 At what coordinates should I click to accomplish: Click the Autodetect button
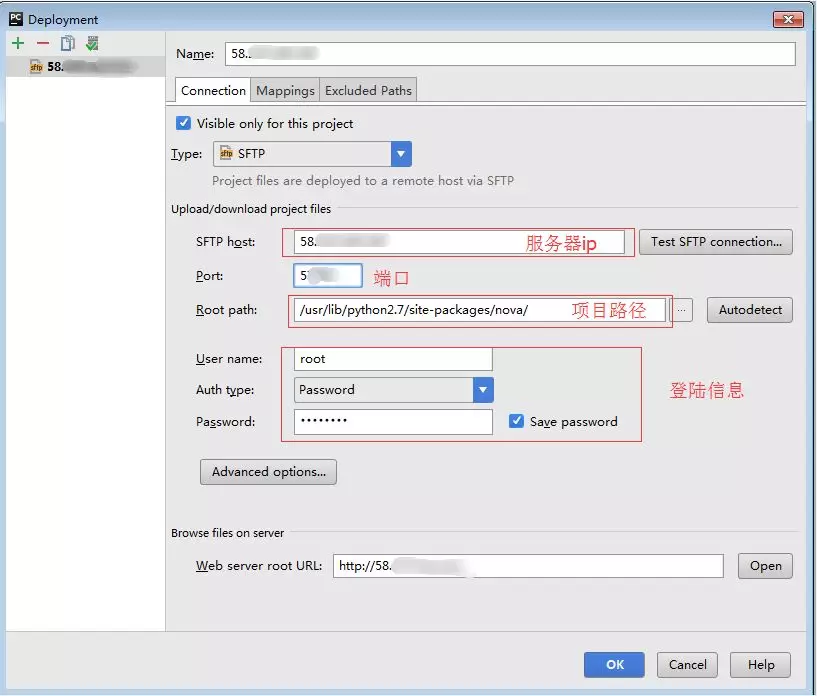coord(750,310)
